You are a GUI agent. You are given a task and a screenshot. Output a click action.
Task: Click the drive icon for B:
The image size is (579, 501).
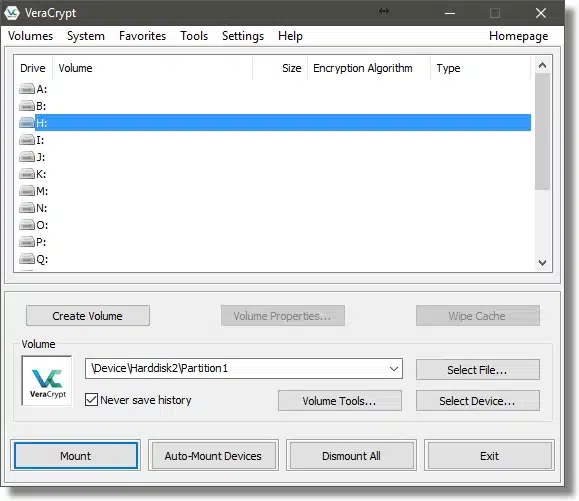(x=27, y=106)
